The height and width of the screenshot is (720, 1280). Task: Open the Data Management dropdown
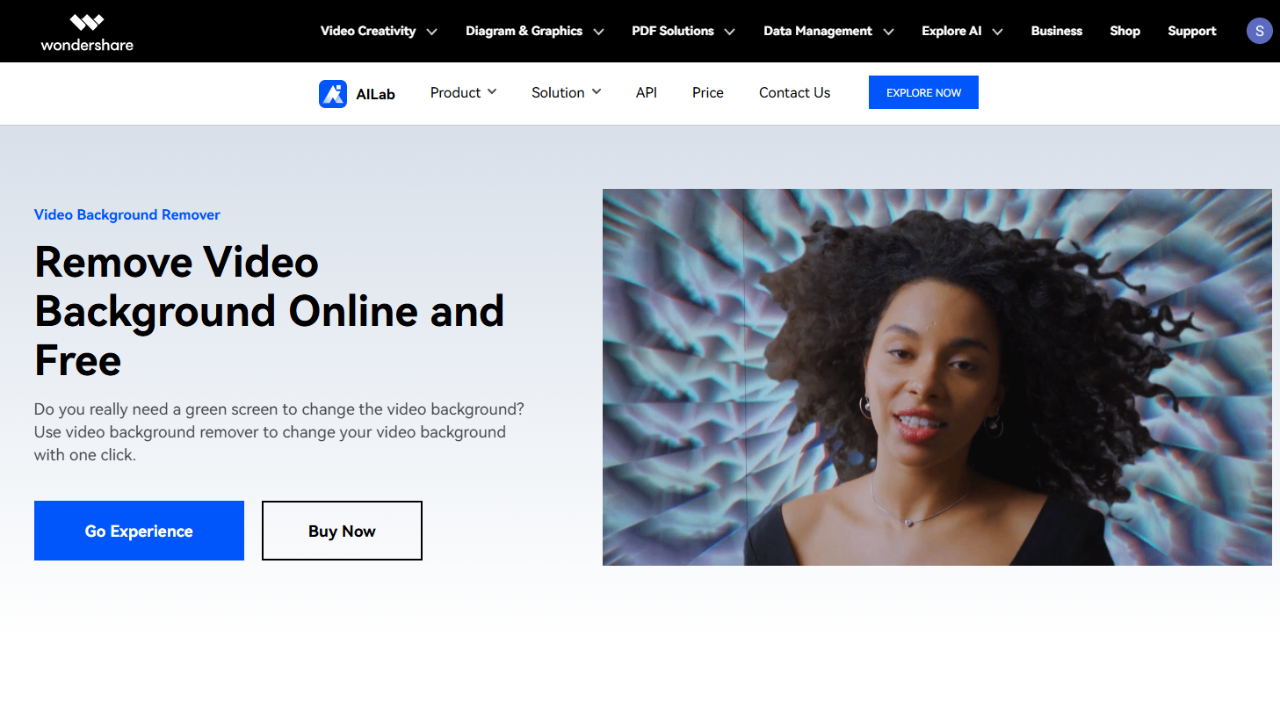(x=827, y=31)
